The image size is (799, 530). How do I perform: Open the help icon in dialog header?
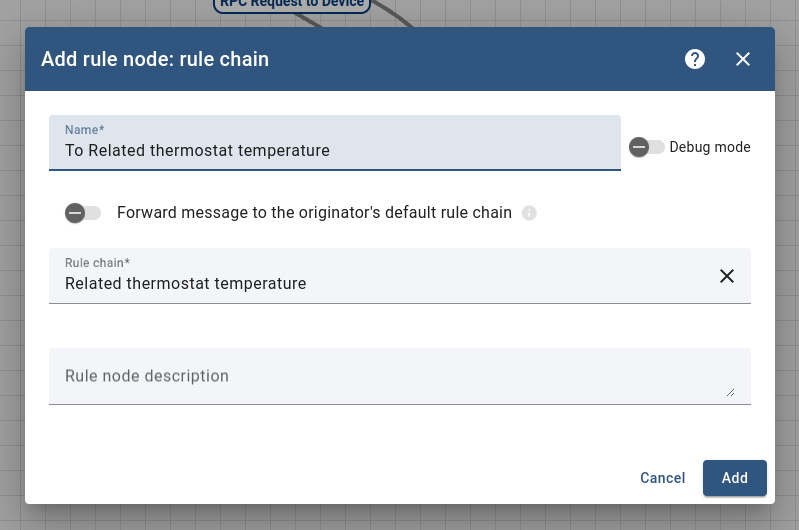(x=695, y=59)
